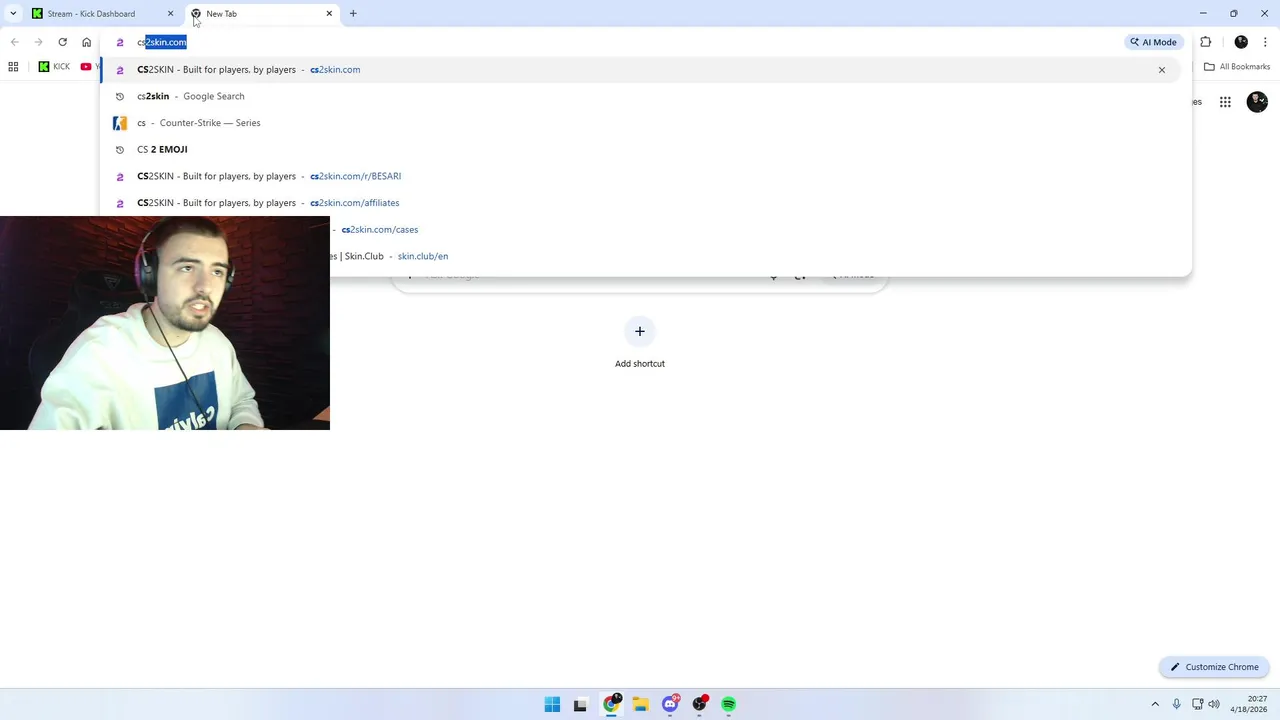The width and height of the screenshot is (1280, 720).
Task: Select the New Tab browser tab
Action: pos(262,14)
